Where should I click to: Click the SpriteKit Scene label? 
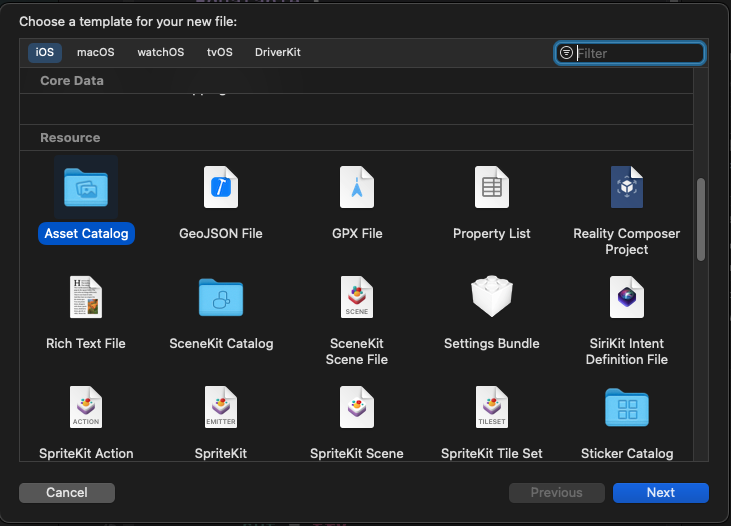[357, 453]
